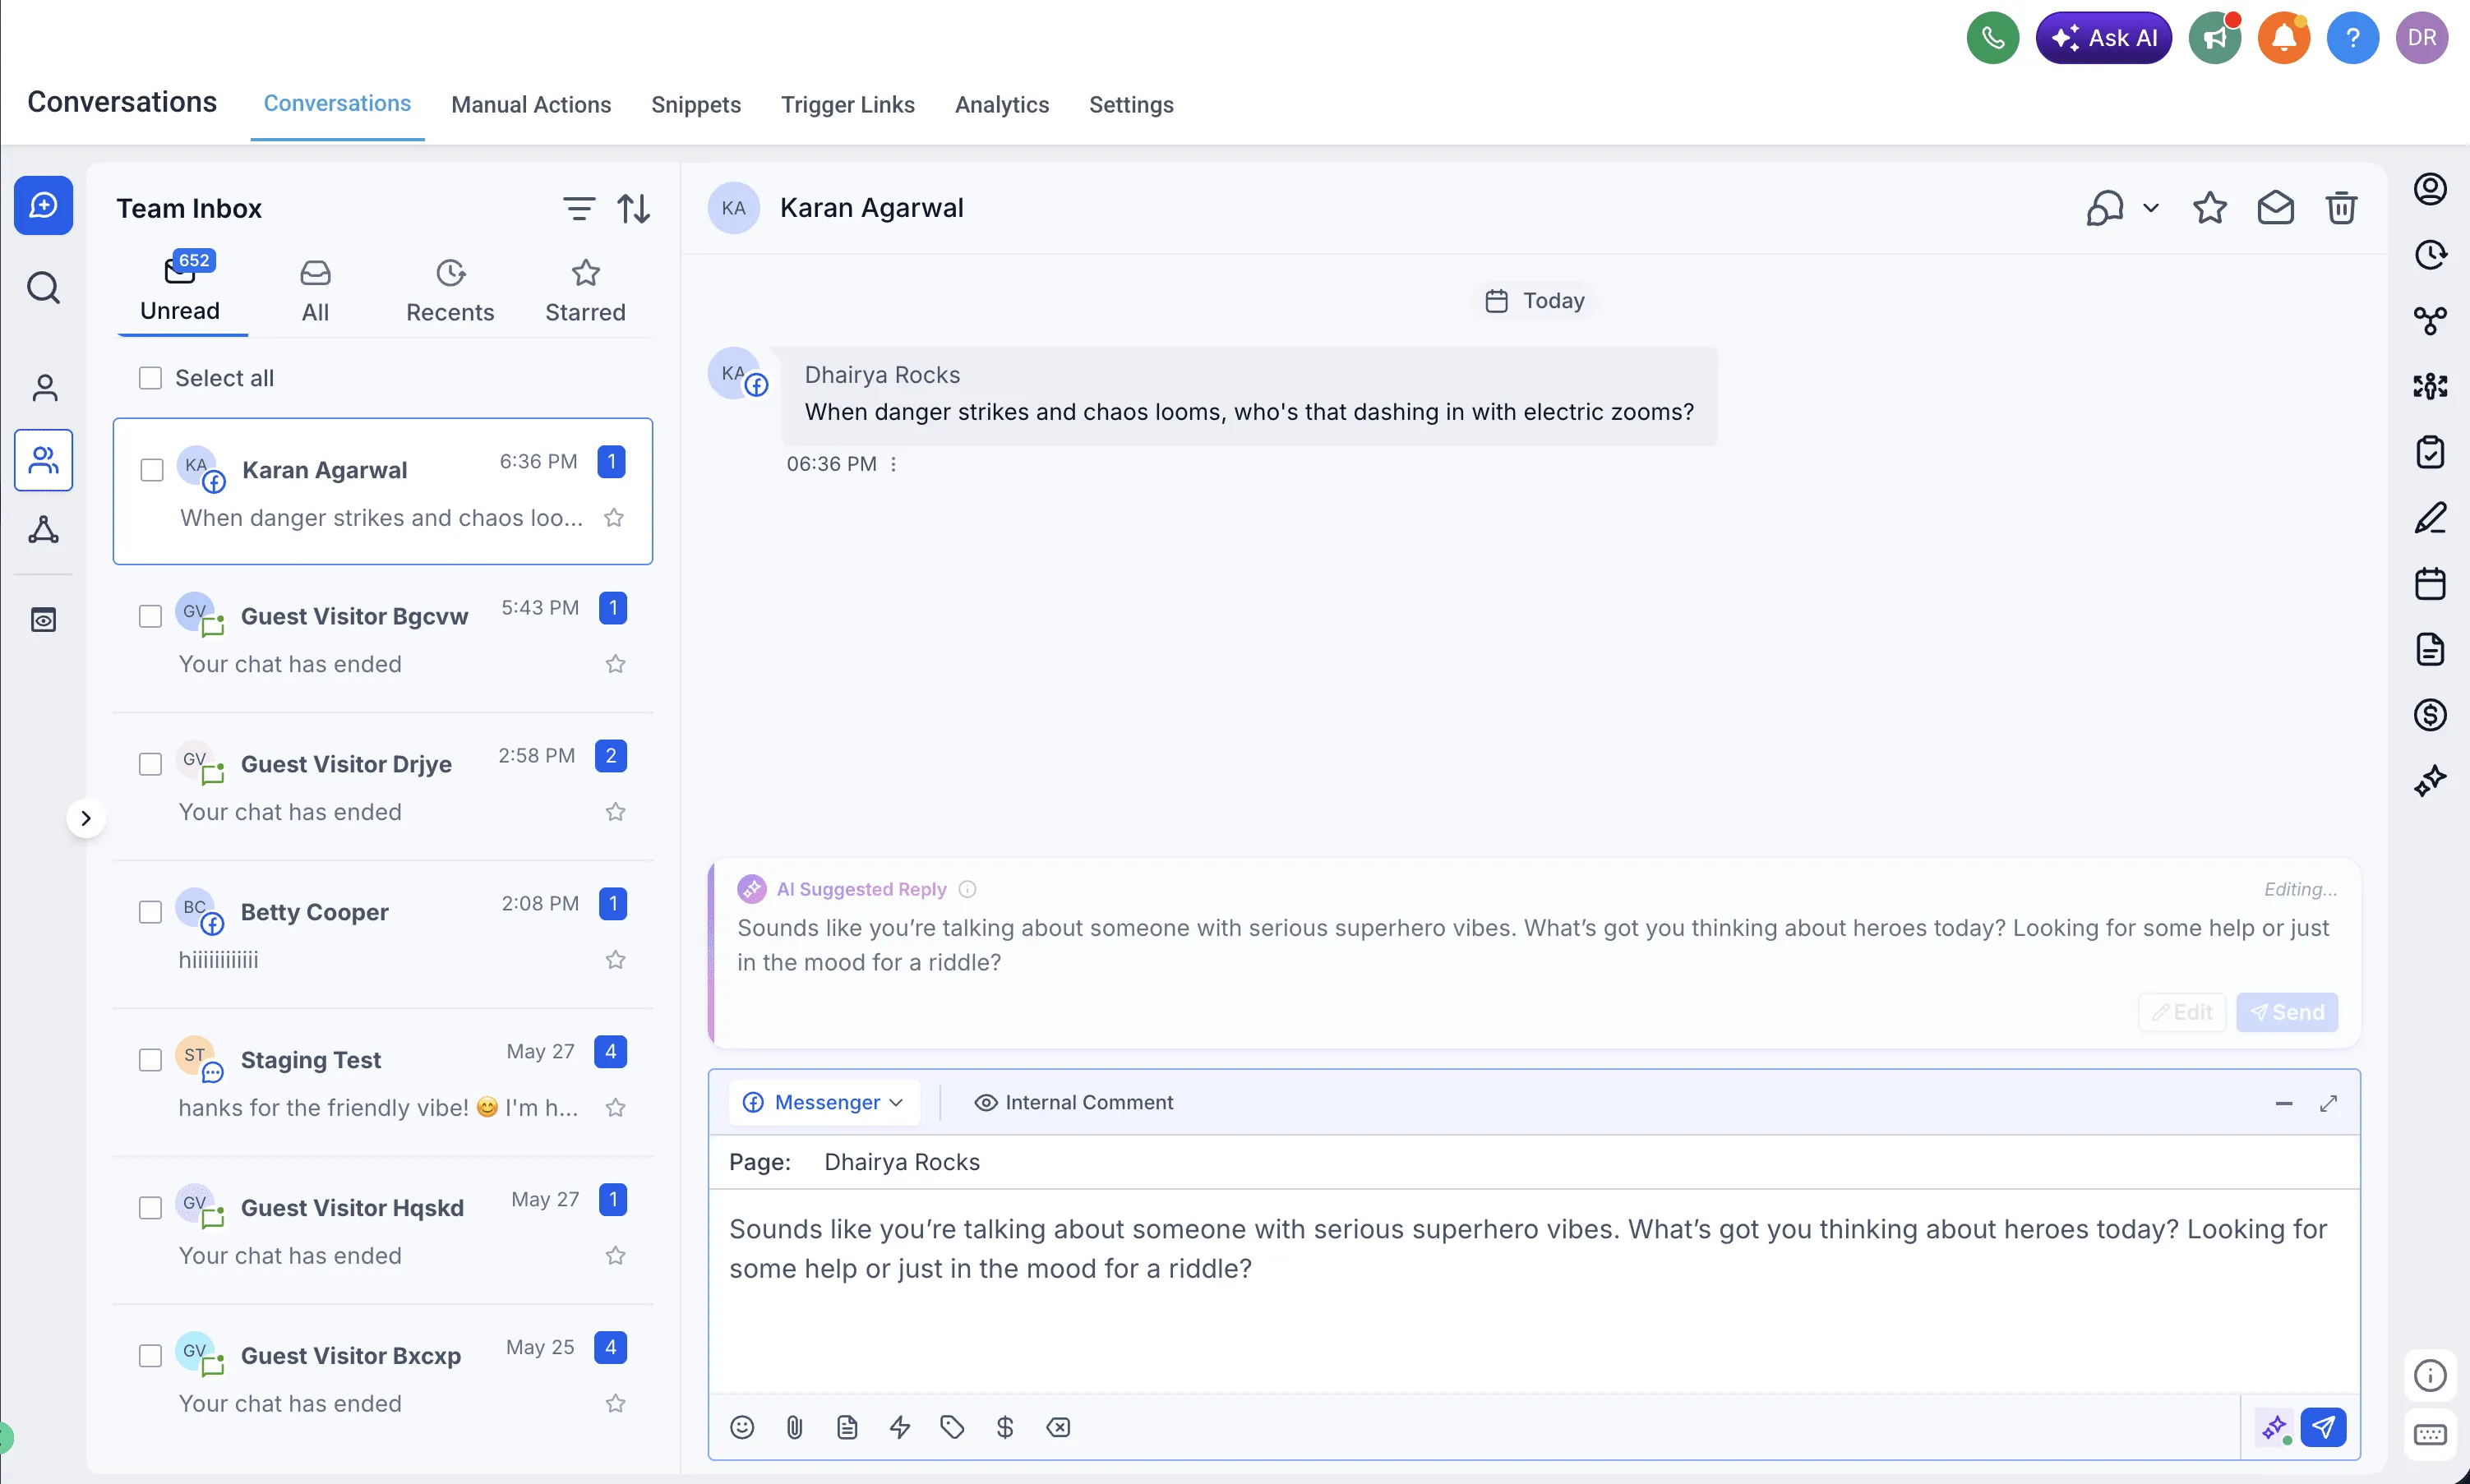2470x1484 pixels.
Task: Click the green phone dialer icon
Action: tap(1992, 38)
